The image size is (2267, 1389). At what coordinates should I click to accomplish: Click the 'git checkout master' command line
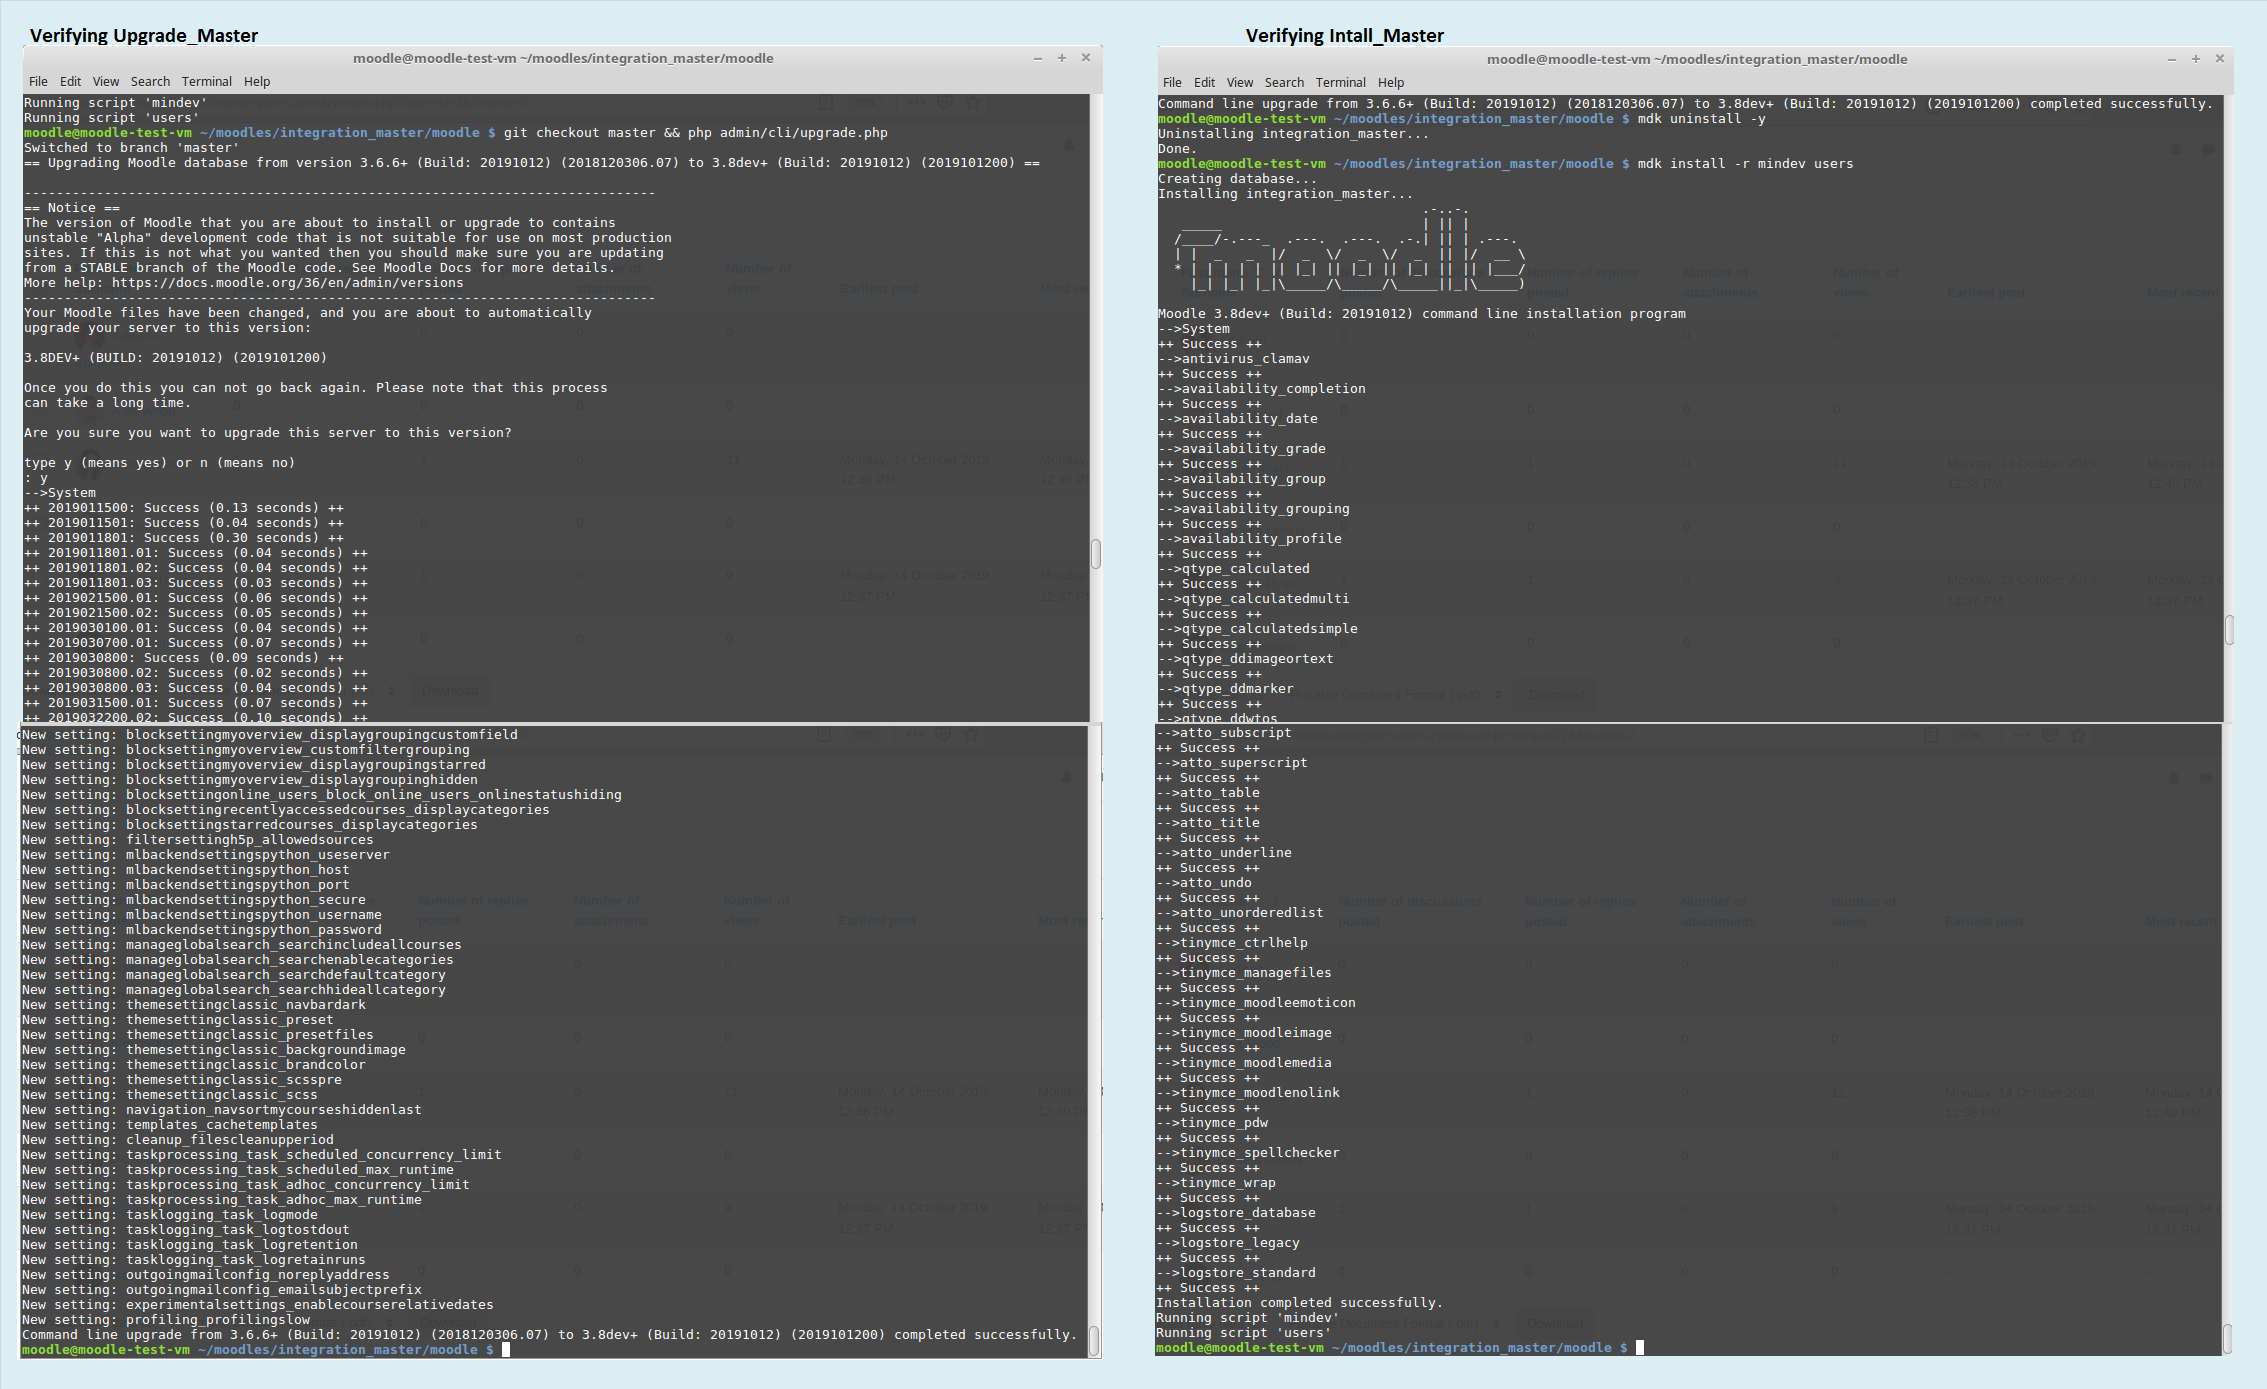pos(456,133)
